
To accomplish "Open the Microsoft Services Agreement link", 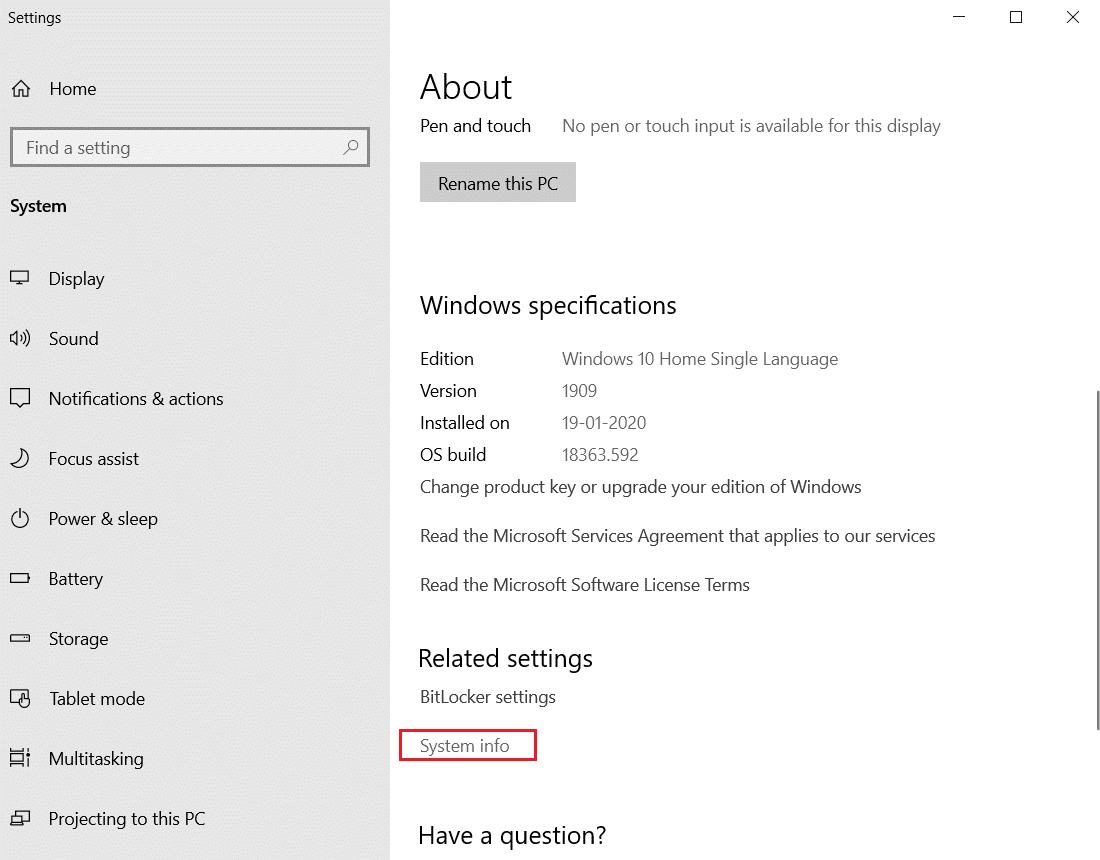I will point(677,535).
